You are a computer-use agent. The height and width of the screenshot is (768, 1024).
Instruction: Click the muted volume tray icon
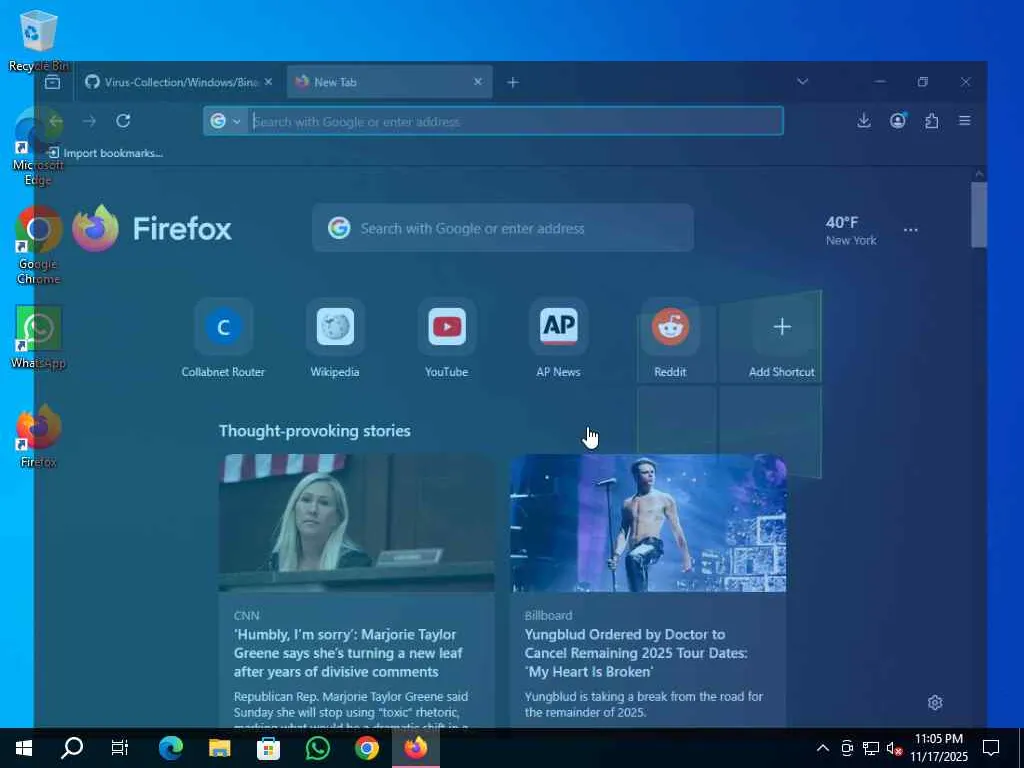pos(894,748)
